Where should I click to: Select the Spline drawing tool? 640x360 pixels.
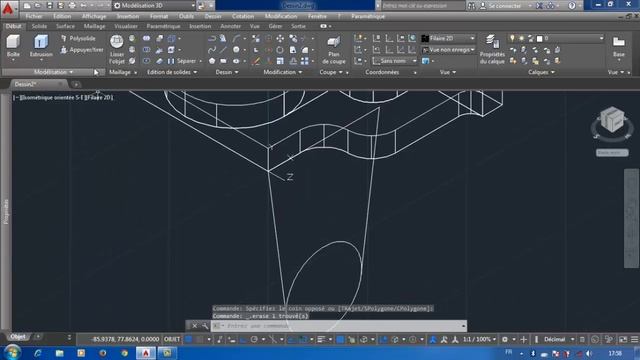click(x=211, y=50)
